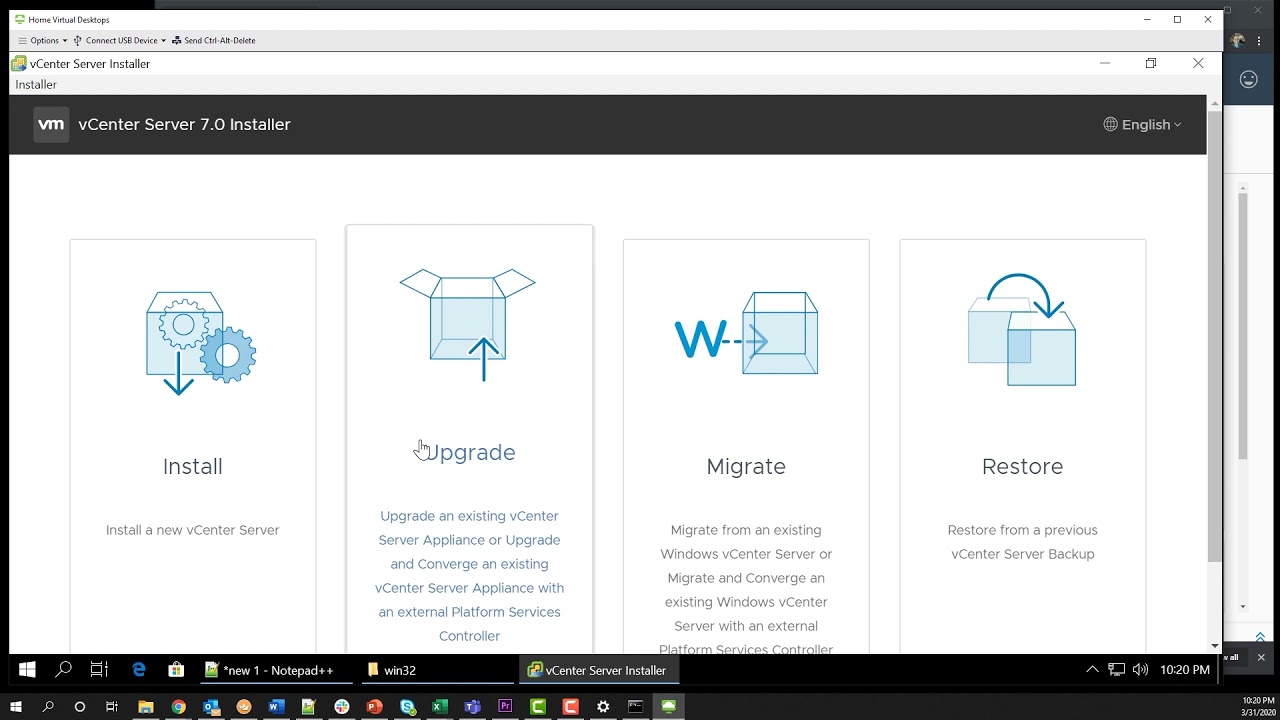Expand the remote system tray hidden icons
The width and height of the screenshot is (1280, 720).
(x=1092, y=670)
